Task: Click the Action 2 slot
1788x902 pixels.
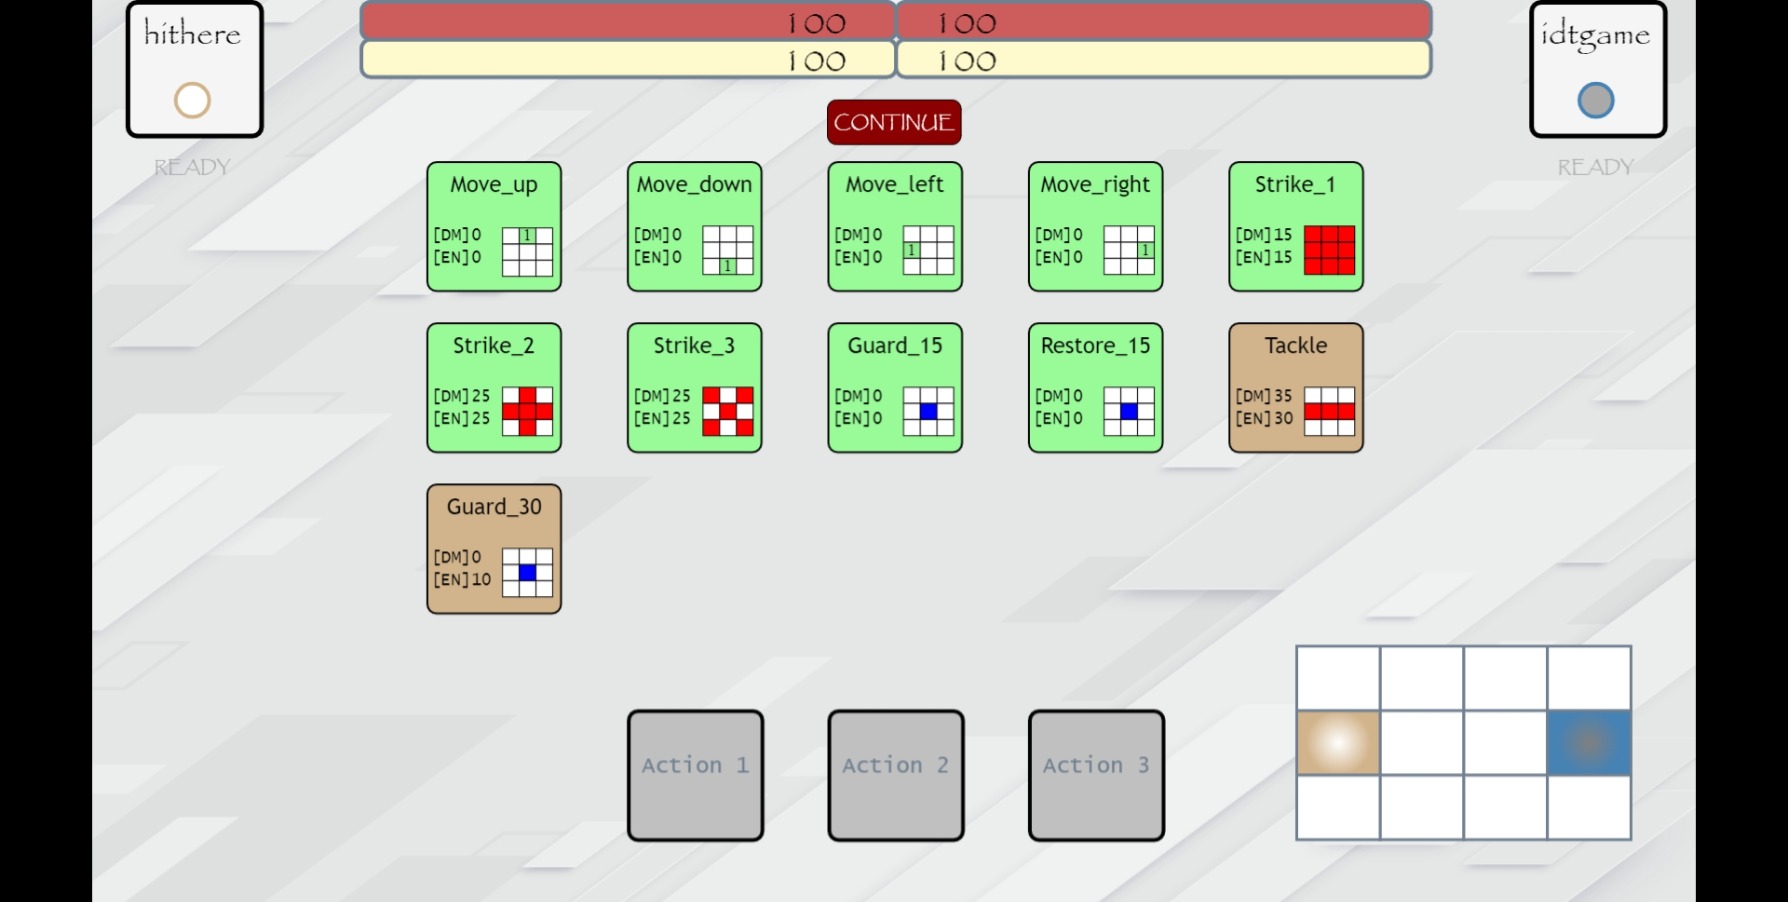Action: [896, 775]
